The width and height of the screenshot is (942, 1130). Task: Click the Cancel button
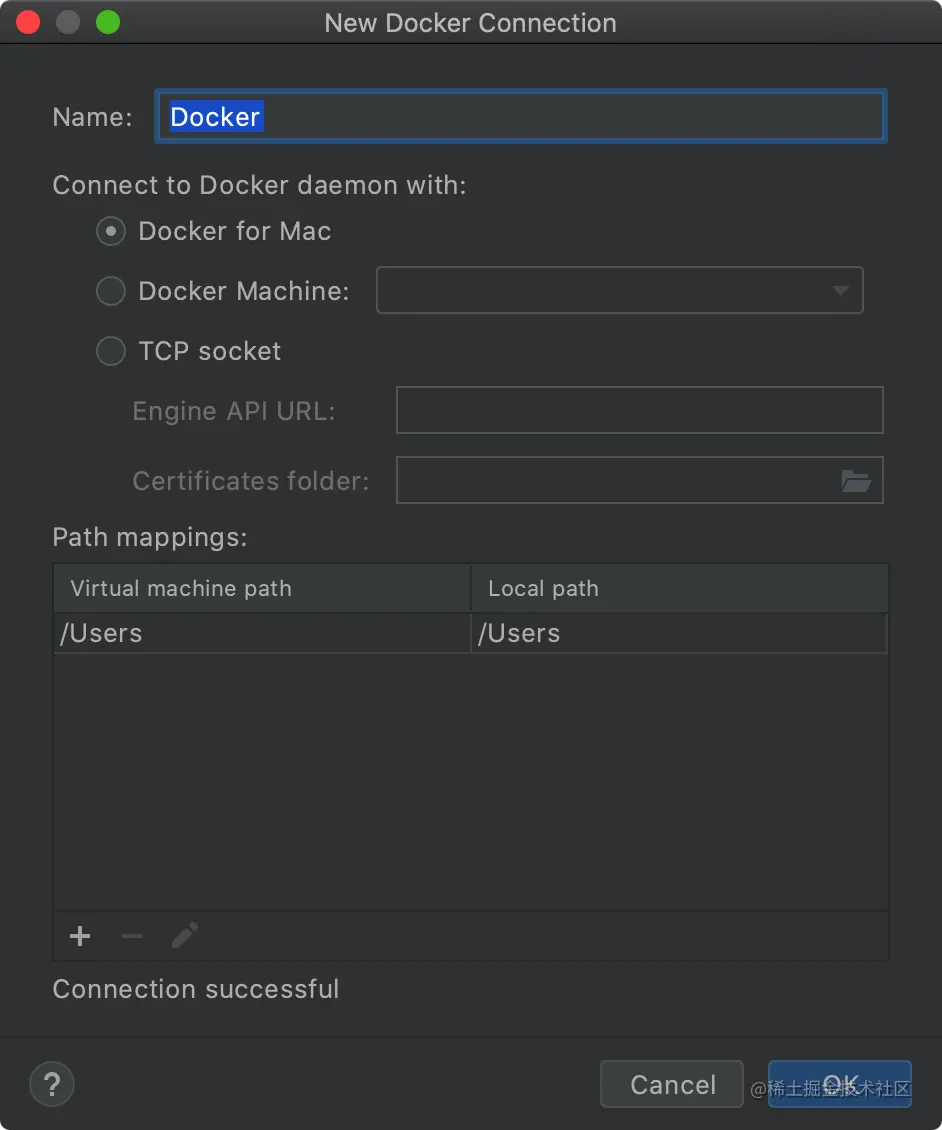pos(672,1084)
